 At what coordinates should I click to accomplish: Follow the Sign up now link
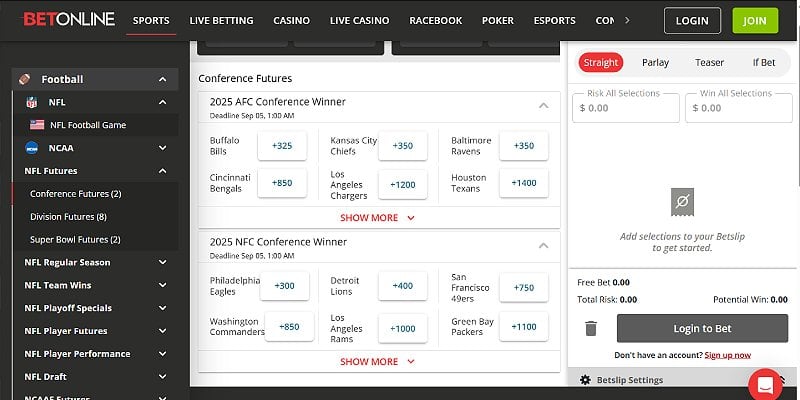click(727, 355)
